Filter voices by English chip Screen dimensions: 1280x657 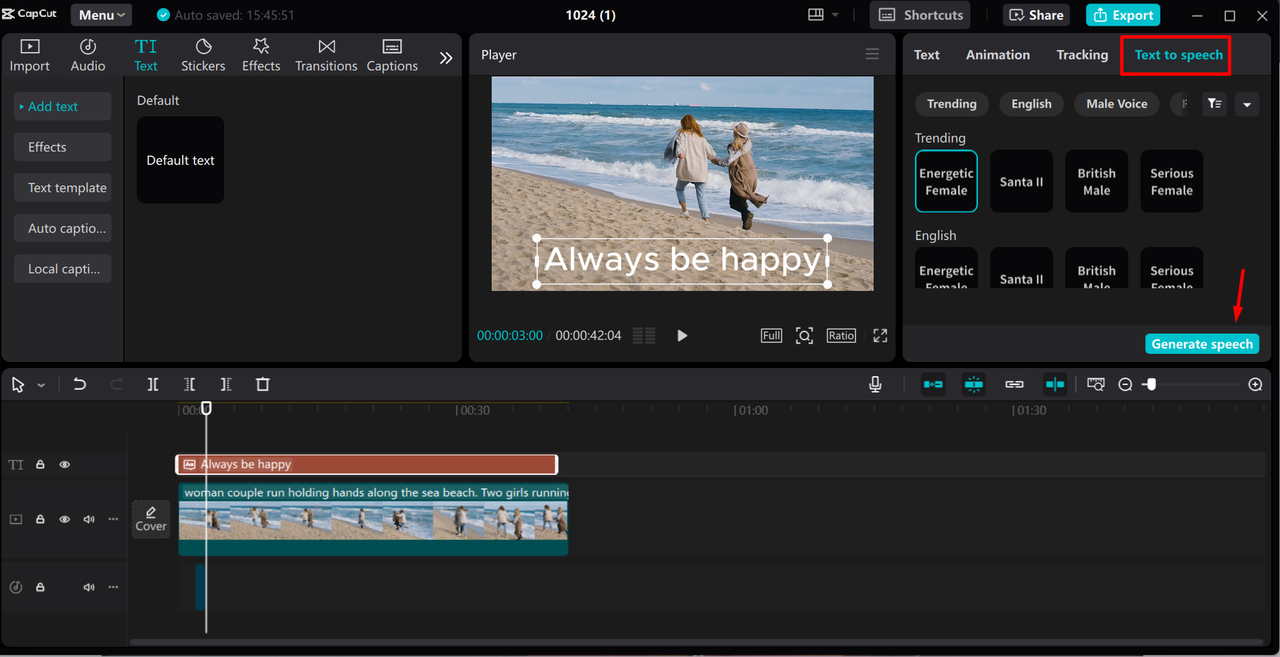[1031, 104]
